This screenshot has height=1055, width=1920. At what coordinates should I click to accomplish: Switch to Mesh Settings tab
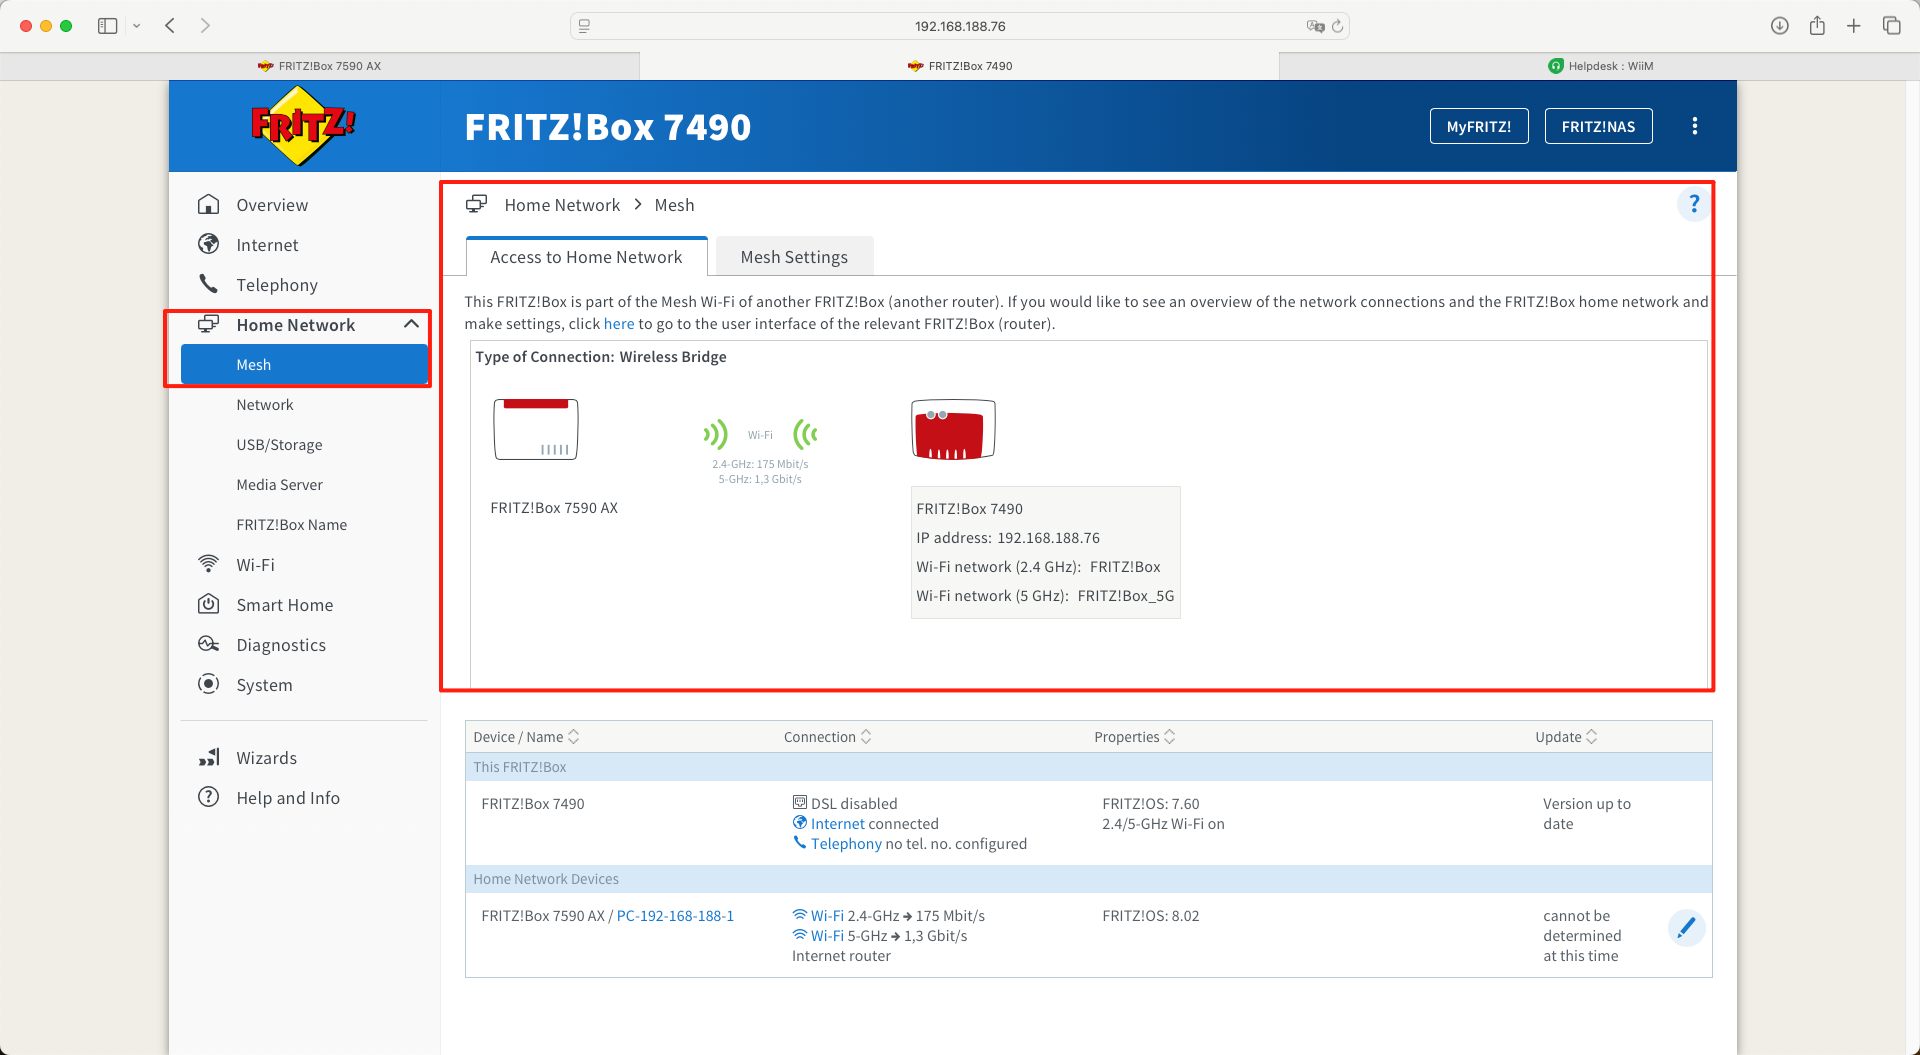pos(794,257)
